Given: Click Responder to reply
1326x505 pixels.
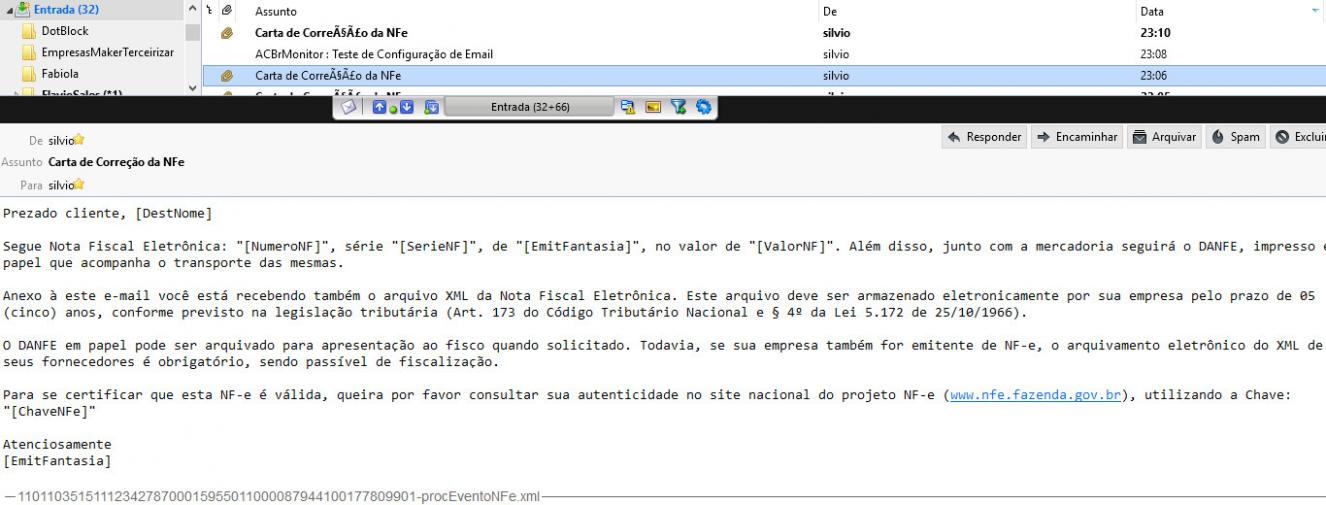Looking at the screenshot, I should coord(985,136).
